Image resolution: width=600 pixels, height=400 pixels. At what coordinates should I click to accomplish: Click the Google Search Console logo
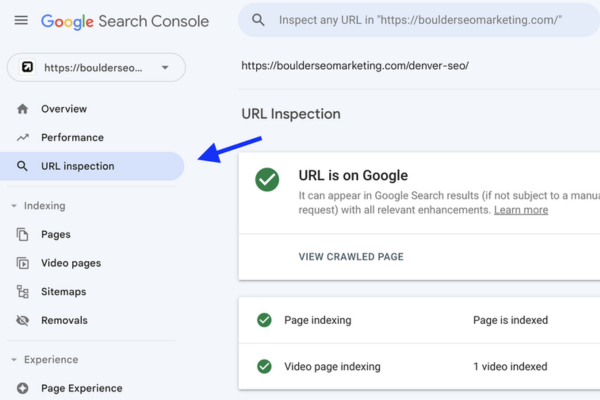(x=125, y=21)
